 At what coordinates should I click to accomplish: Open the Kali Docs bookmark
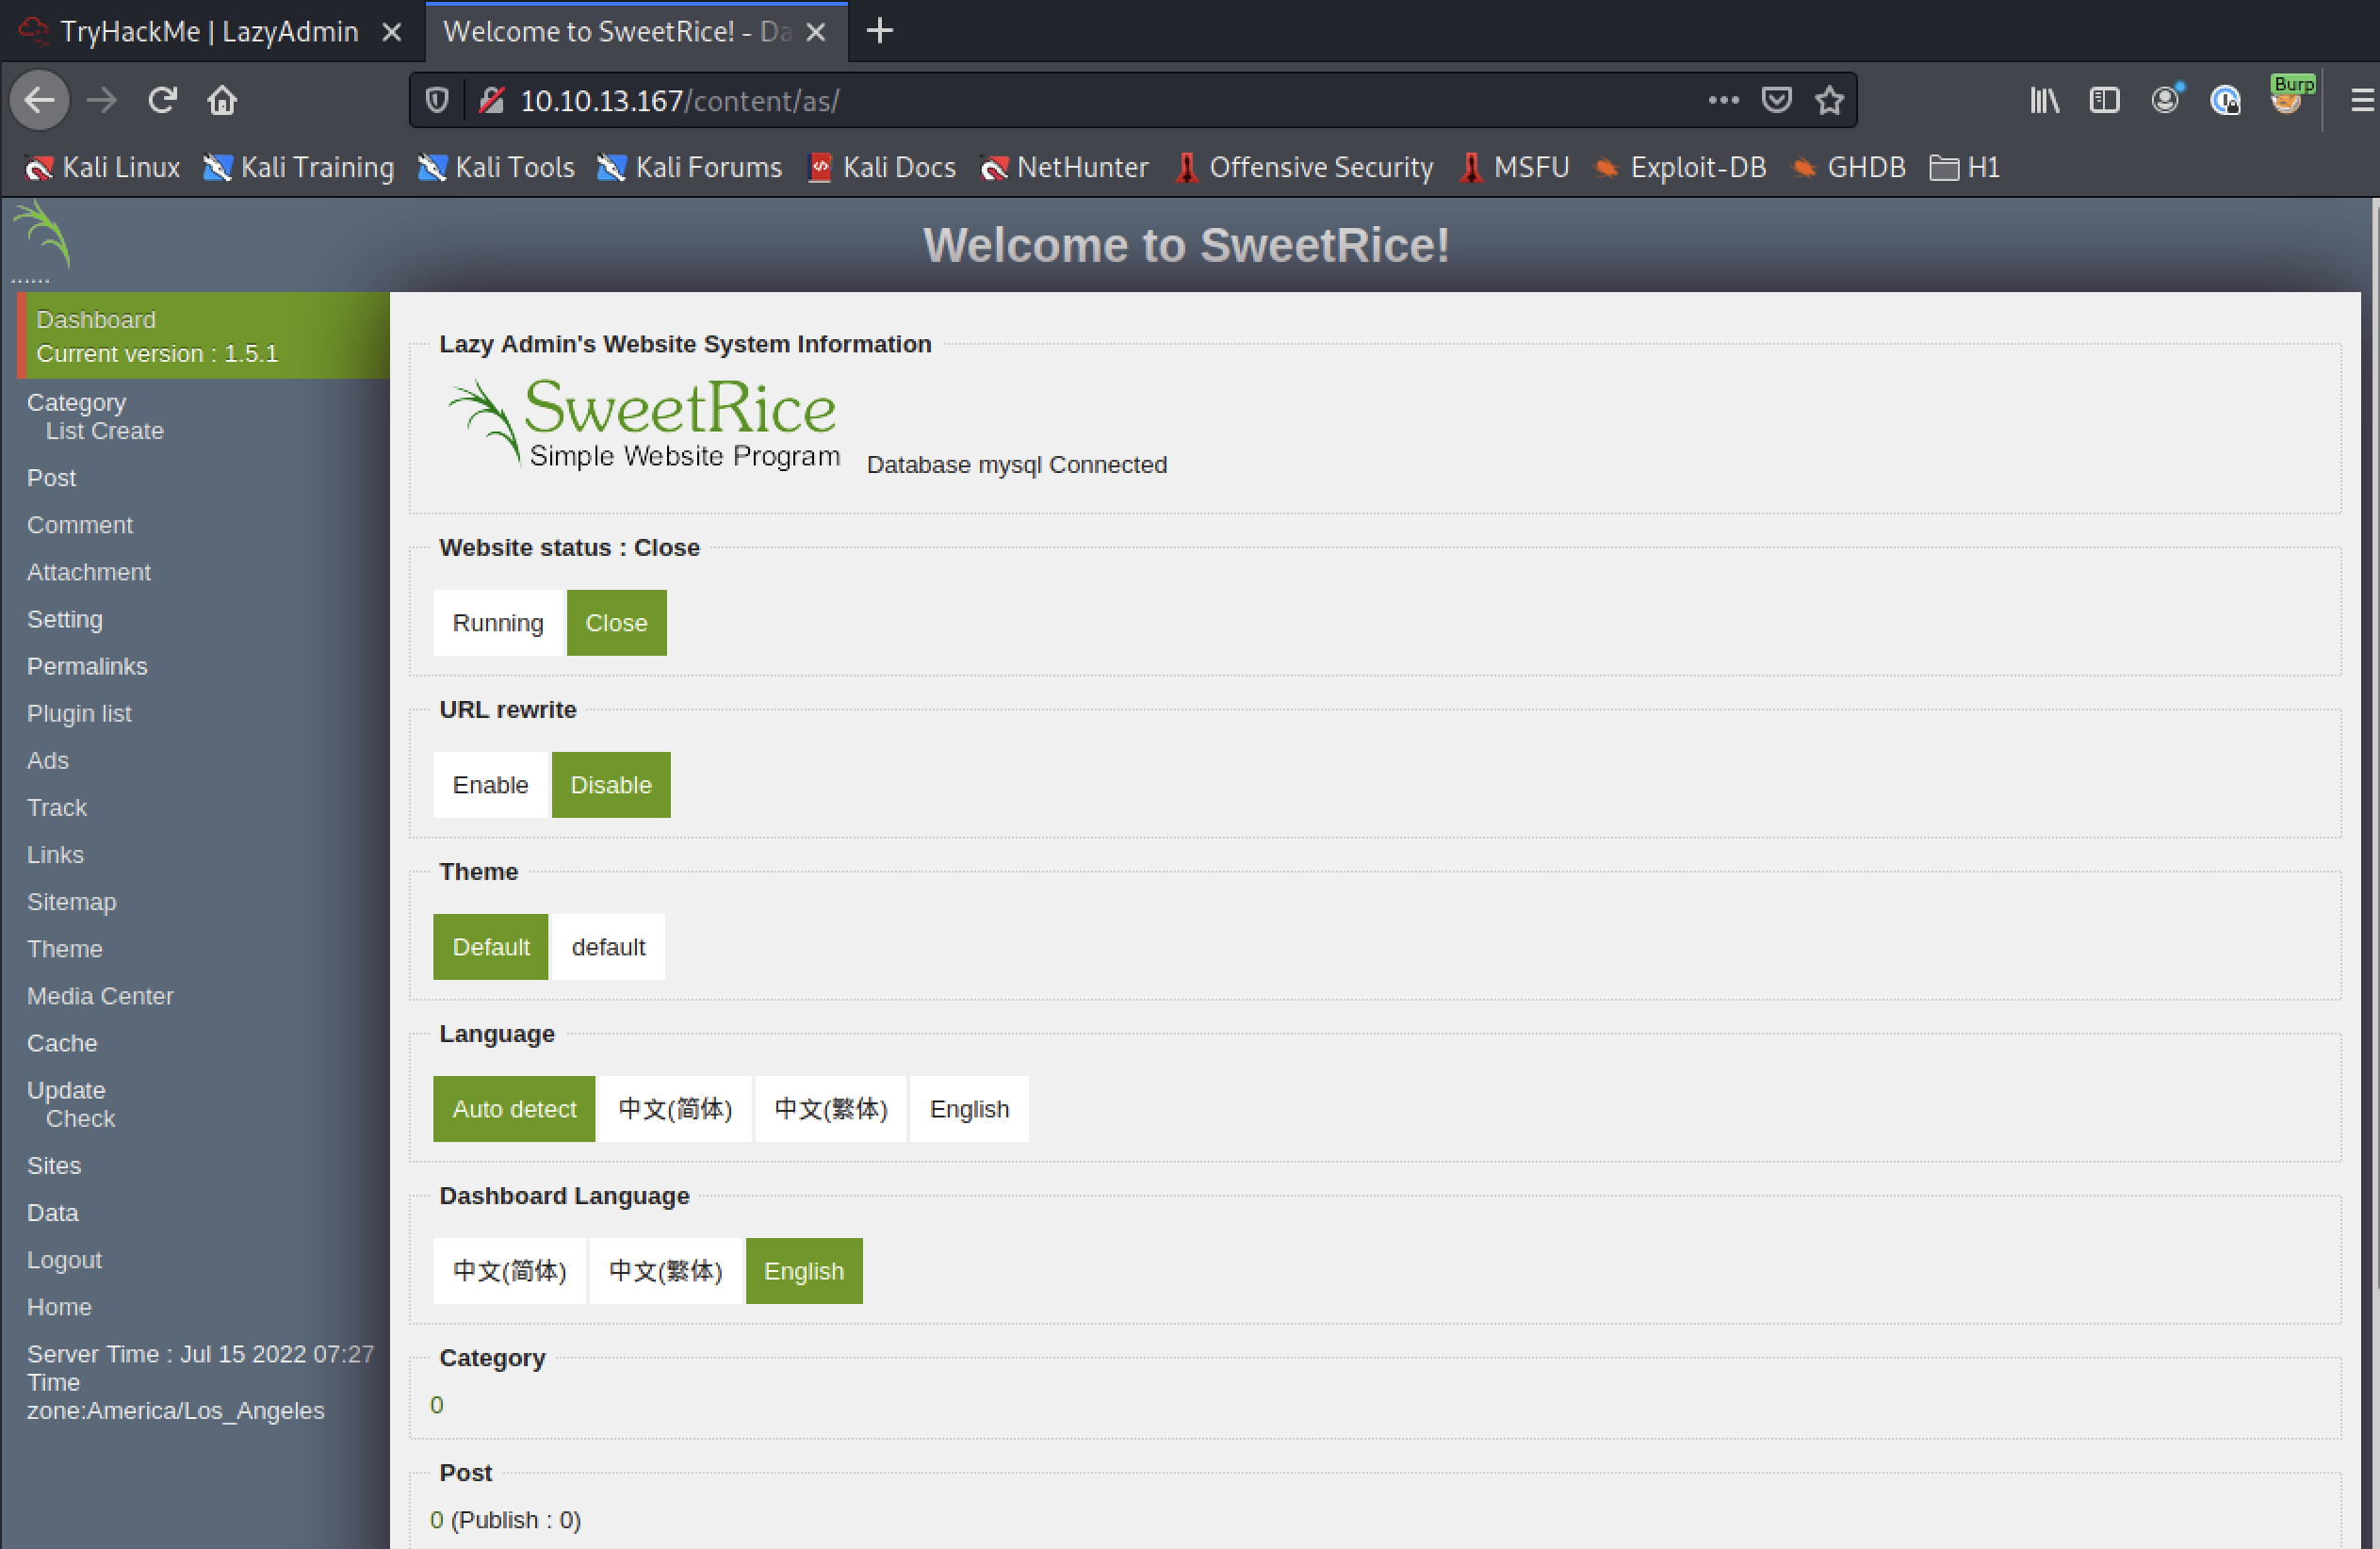click(x=881, y=167)
